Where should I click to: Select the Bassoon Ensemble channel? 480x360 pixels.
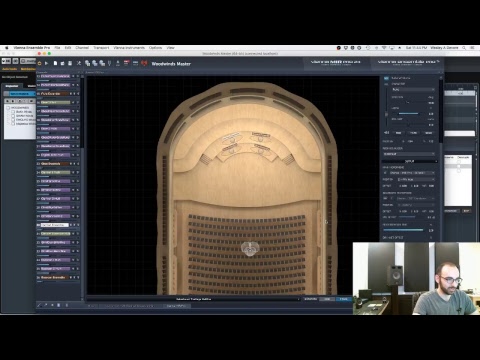coord(55,277)
